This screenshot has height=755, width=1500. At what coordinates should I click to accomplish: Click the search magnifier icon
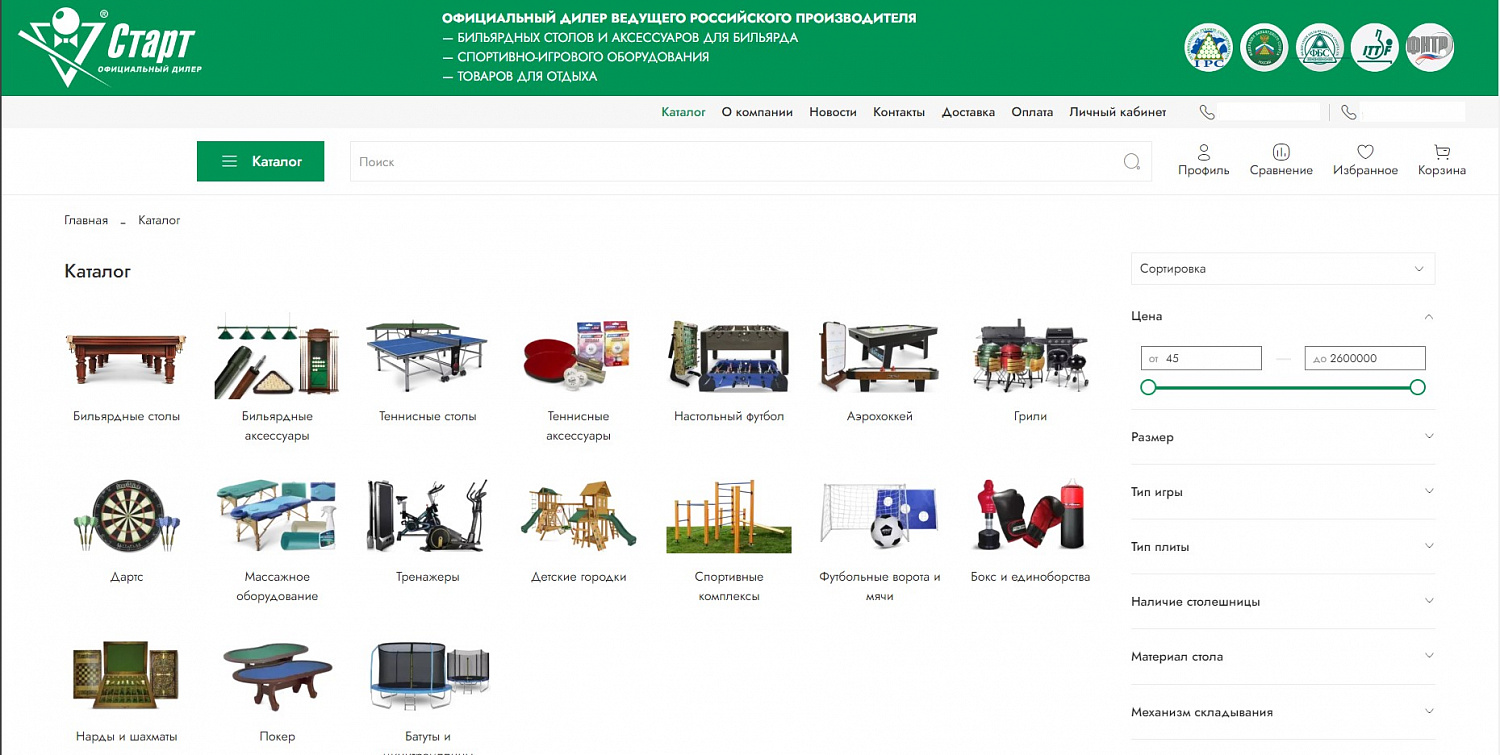[x=1131, y=162]
